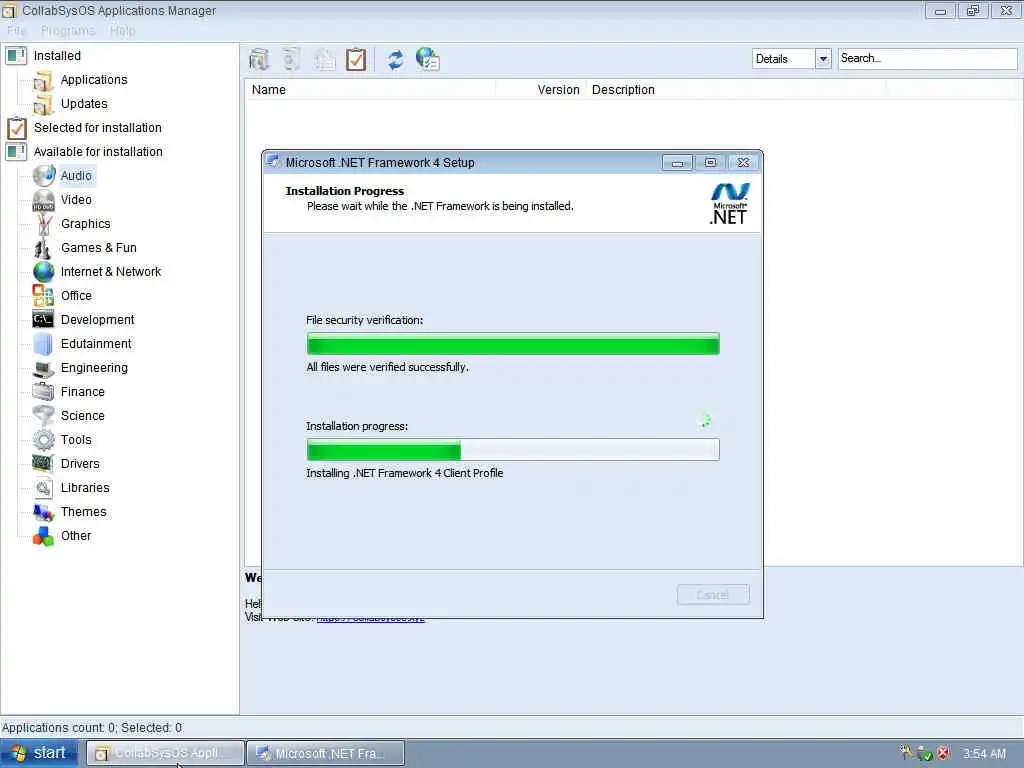Select the 'Installed' tree label
Viewport: 1024px width, 768px height.
tap(57, 56)
